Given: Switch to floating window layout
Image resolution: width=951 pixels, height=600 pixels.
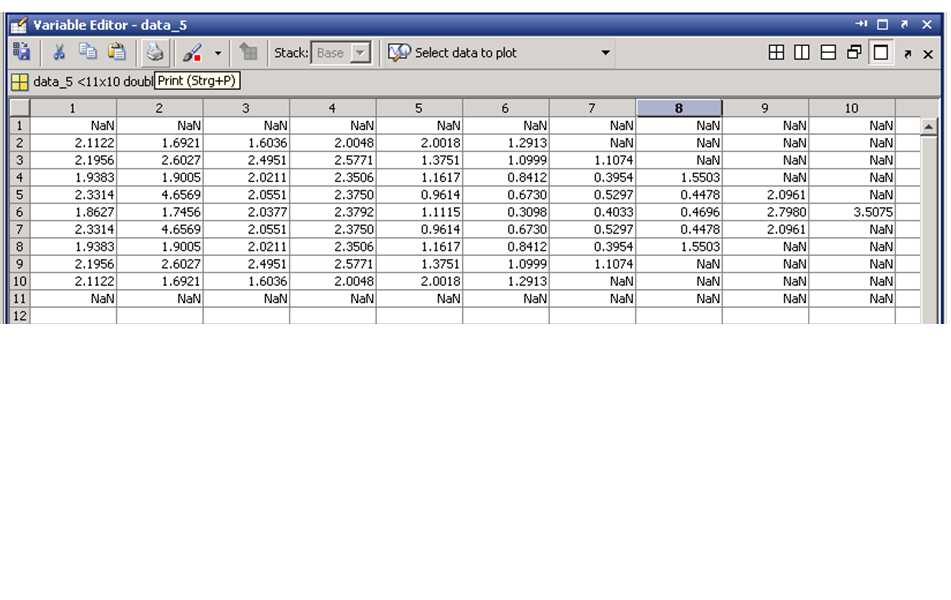Looking at the screenshot, I should point(854,53).
